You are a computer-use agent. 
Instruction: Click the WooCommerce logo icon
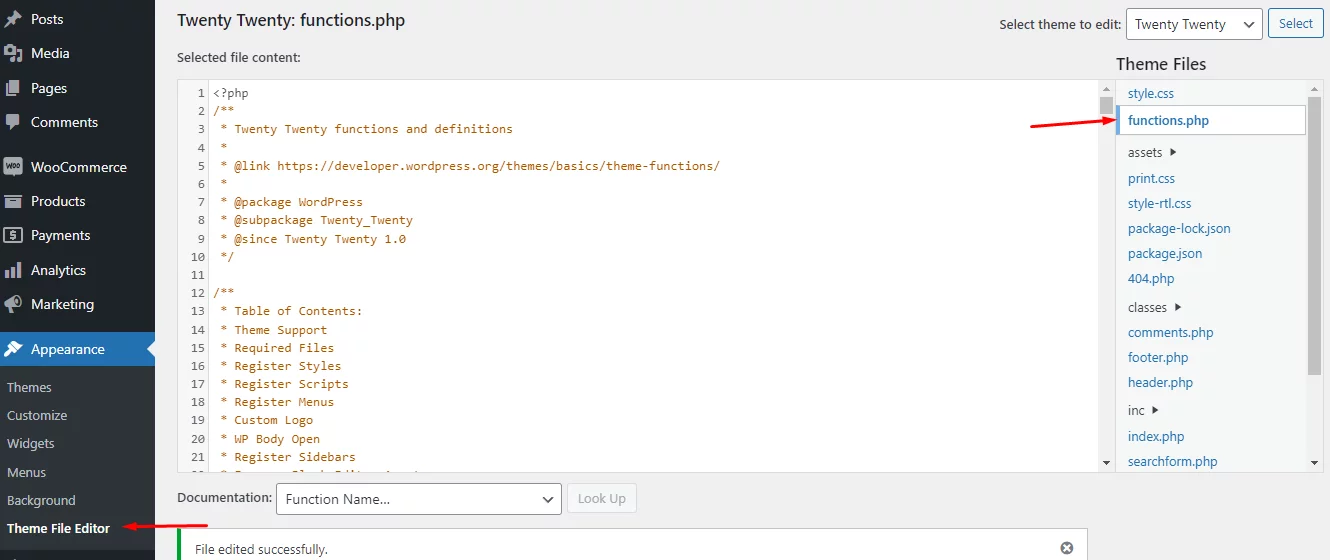[x=13, y=167]
